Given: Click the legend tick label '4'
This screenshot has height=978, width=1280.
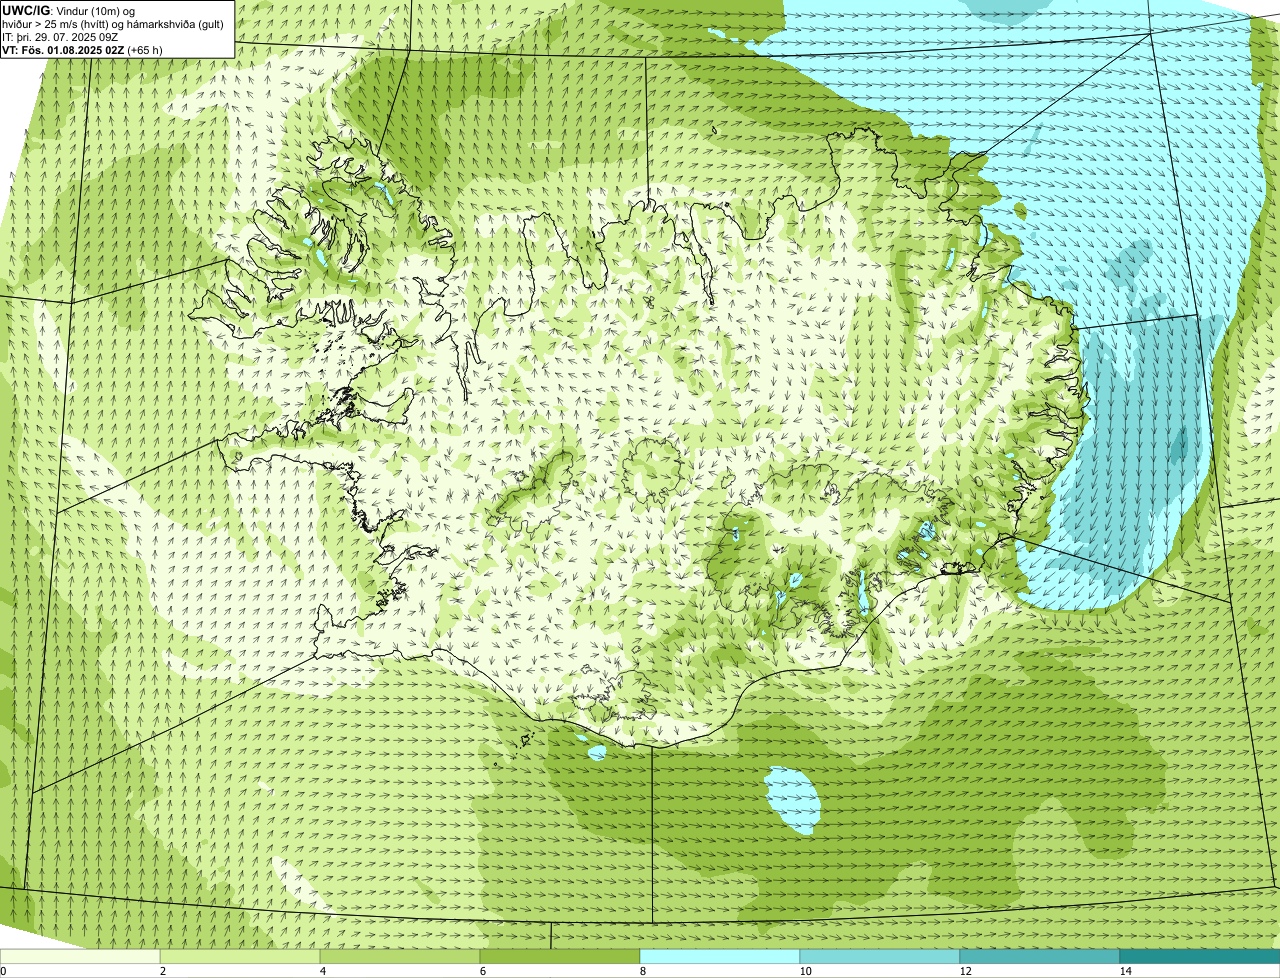Looking at the screenshot, I should pyautogui.click(x=322, y=971).
